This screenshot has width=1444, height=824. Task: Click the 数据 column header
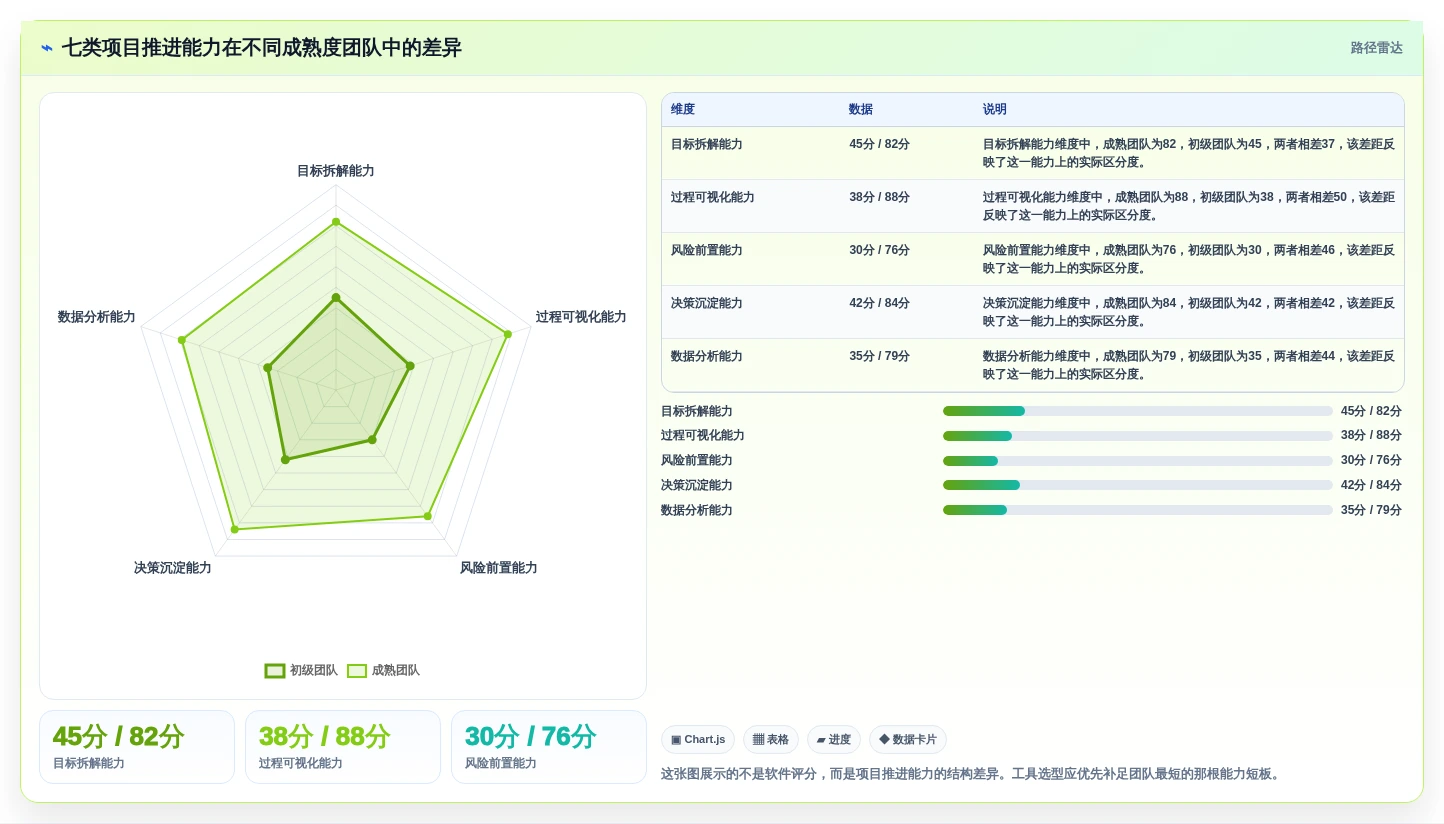(861, 110)
